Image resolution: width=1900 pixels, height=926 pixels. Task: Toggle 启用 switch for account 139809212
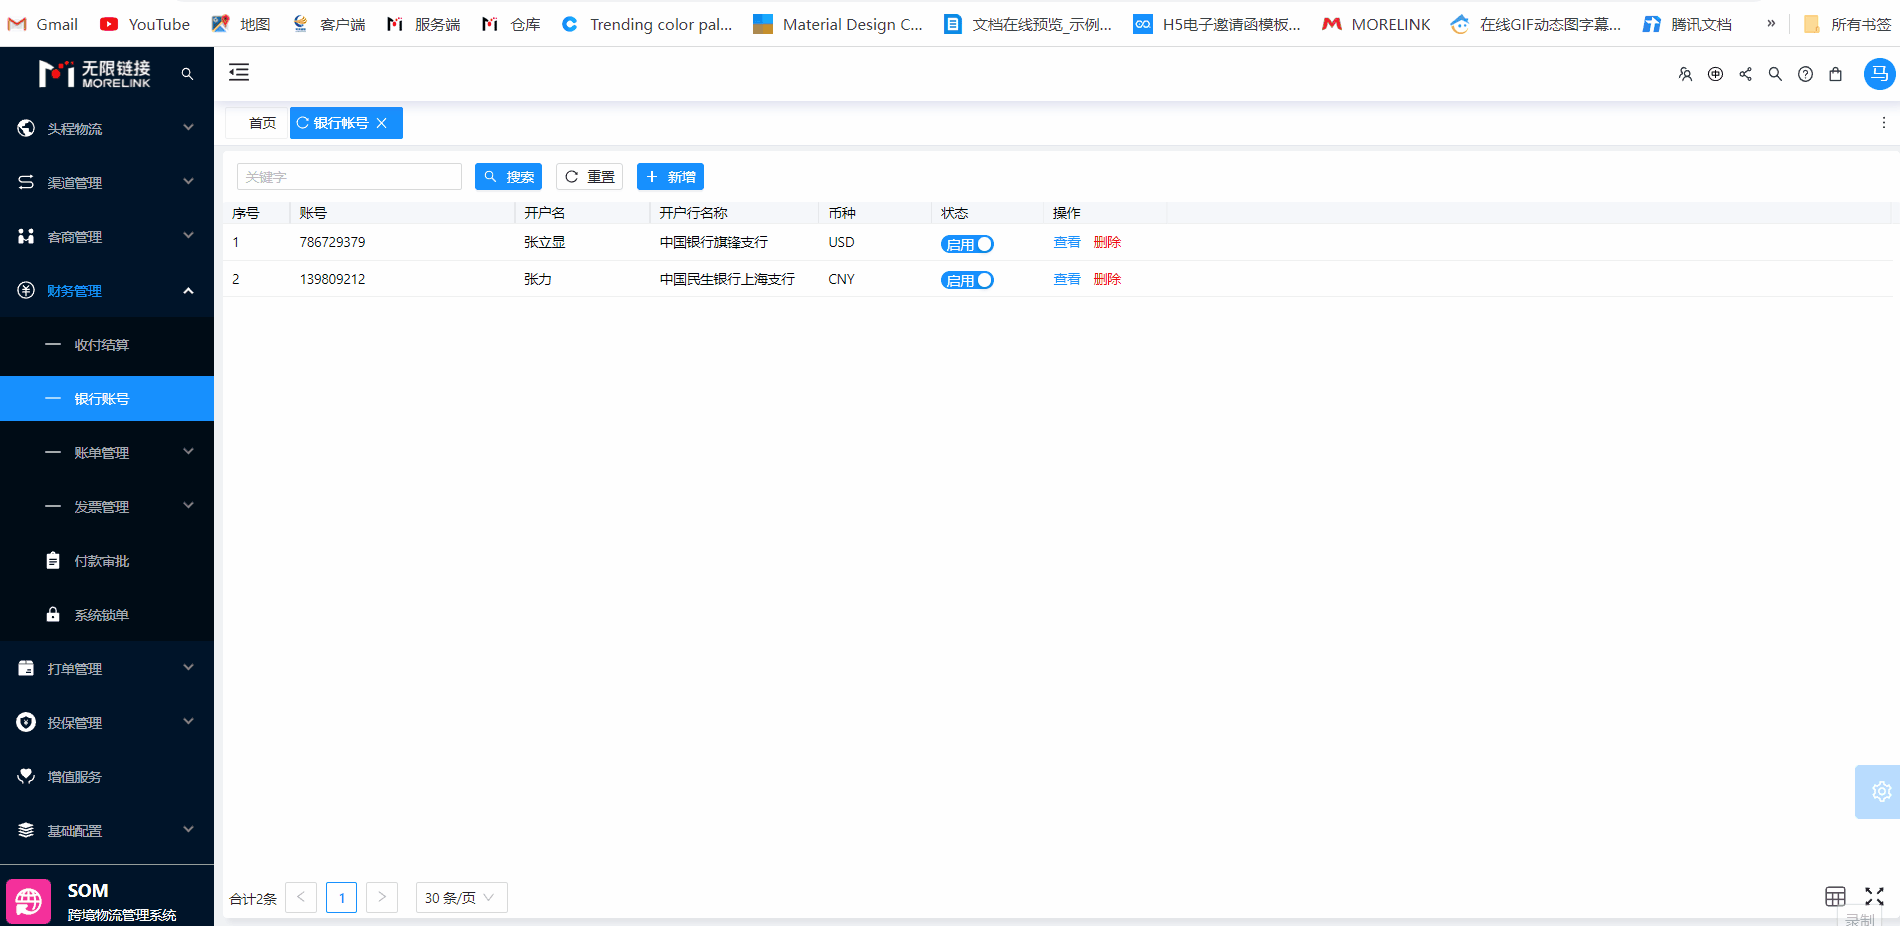(967, 280)
